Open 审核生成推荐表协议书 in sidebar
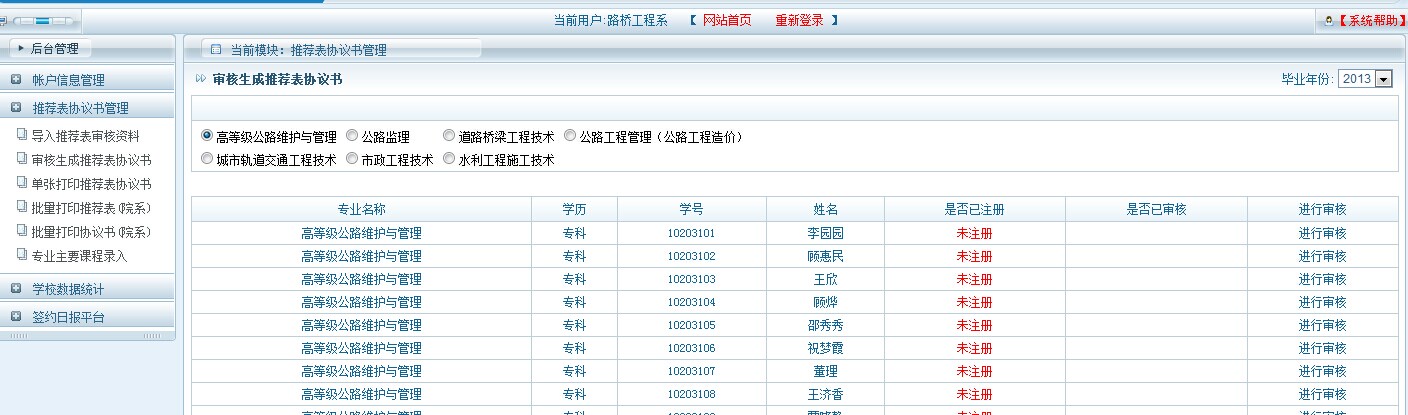Viewport: 1408px width, 415px height. (x=90, y=160)
